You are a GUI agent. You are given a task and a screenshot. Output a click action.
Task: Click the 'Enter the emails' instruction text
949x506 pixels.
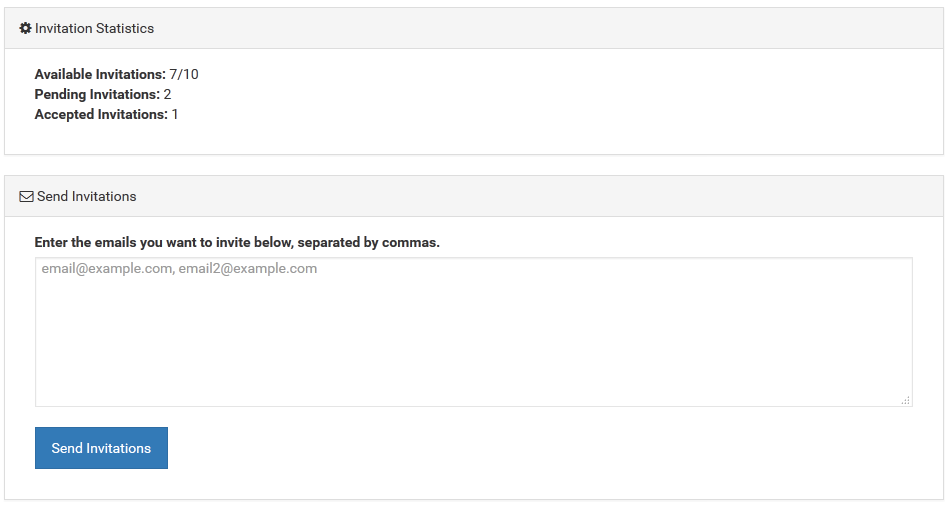point(237,243)
